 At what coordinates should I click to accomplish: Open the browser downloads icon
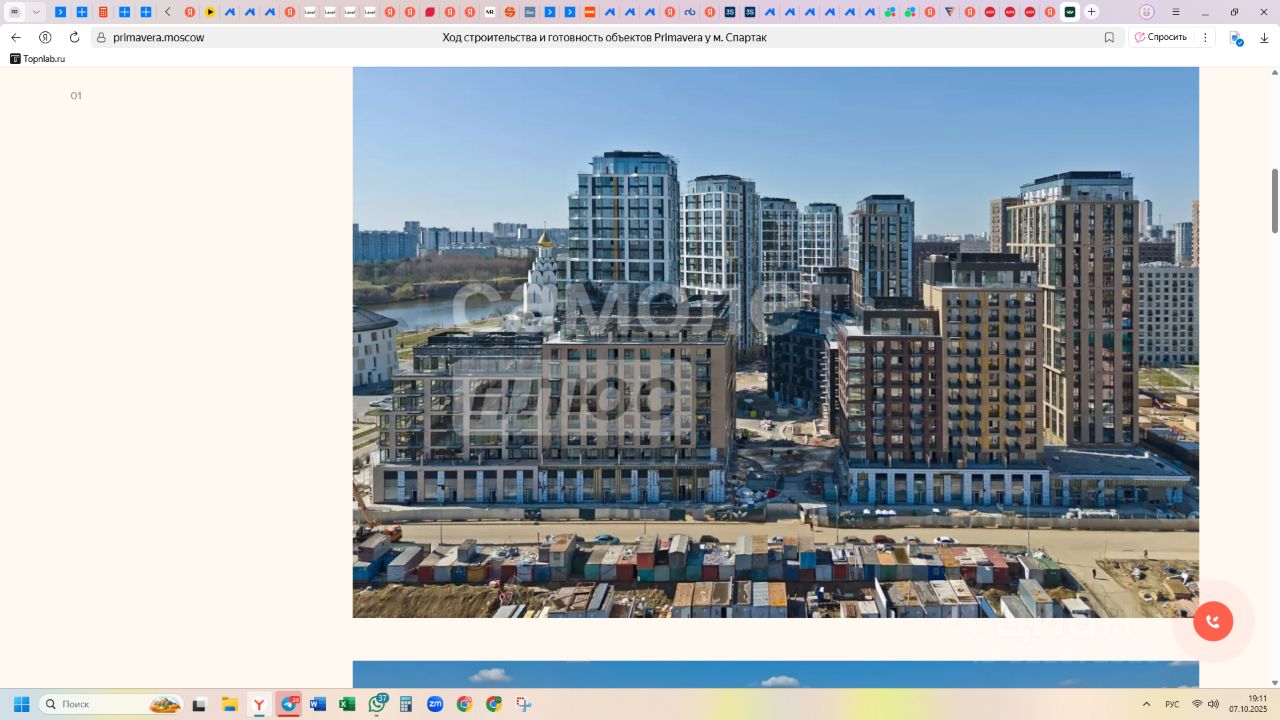(x=1264, y=38)
